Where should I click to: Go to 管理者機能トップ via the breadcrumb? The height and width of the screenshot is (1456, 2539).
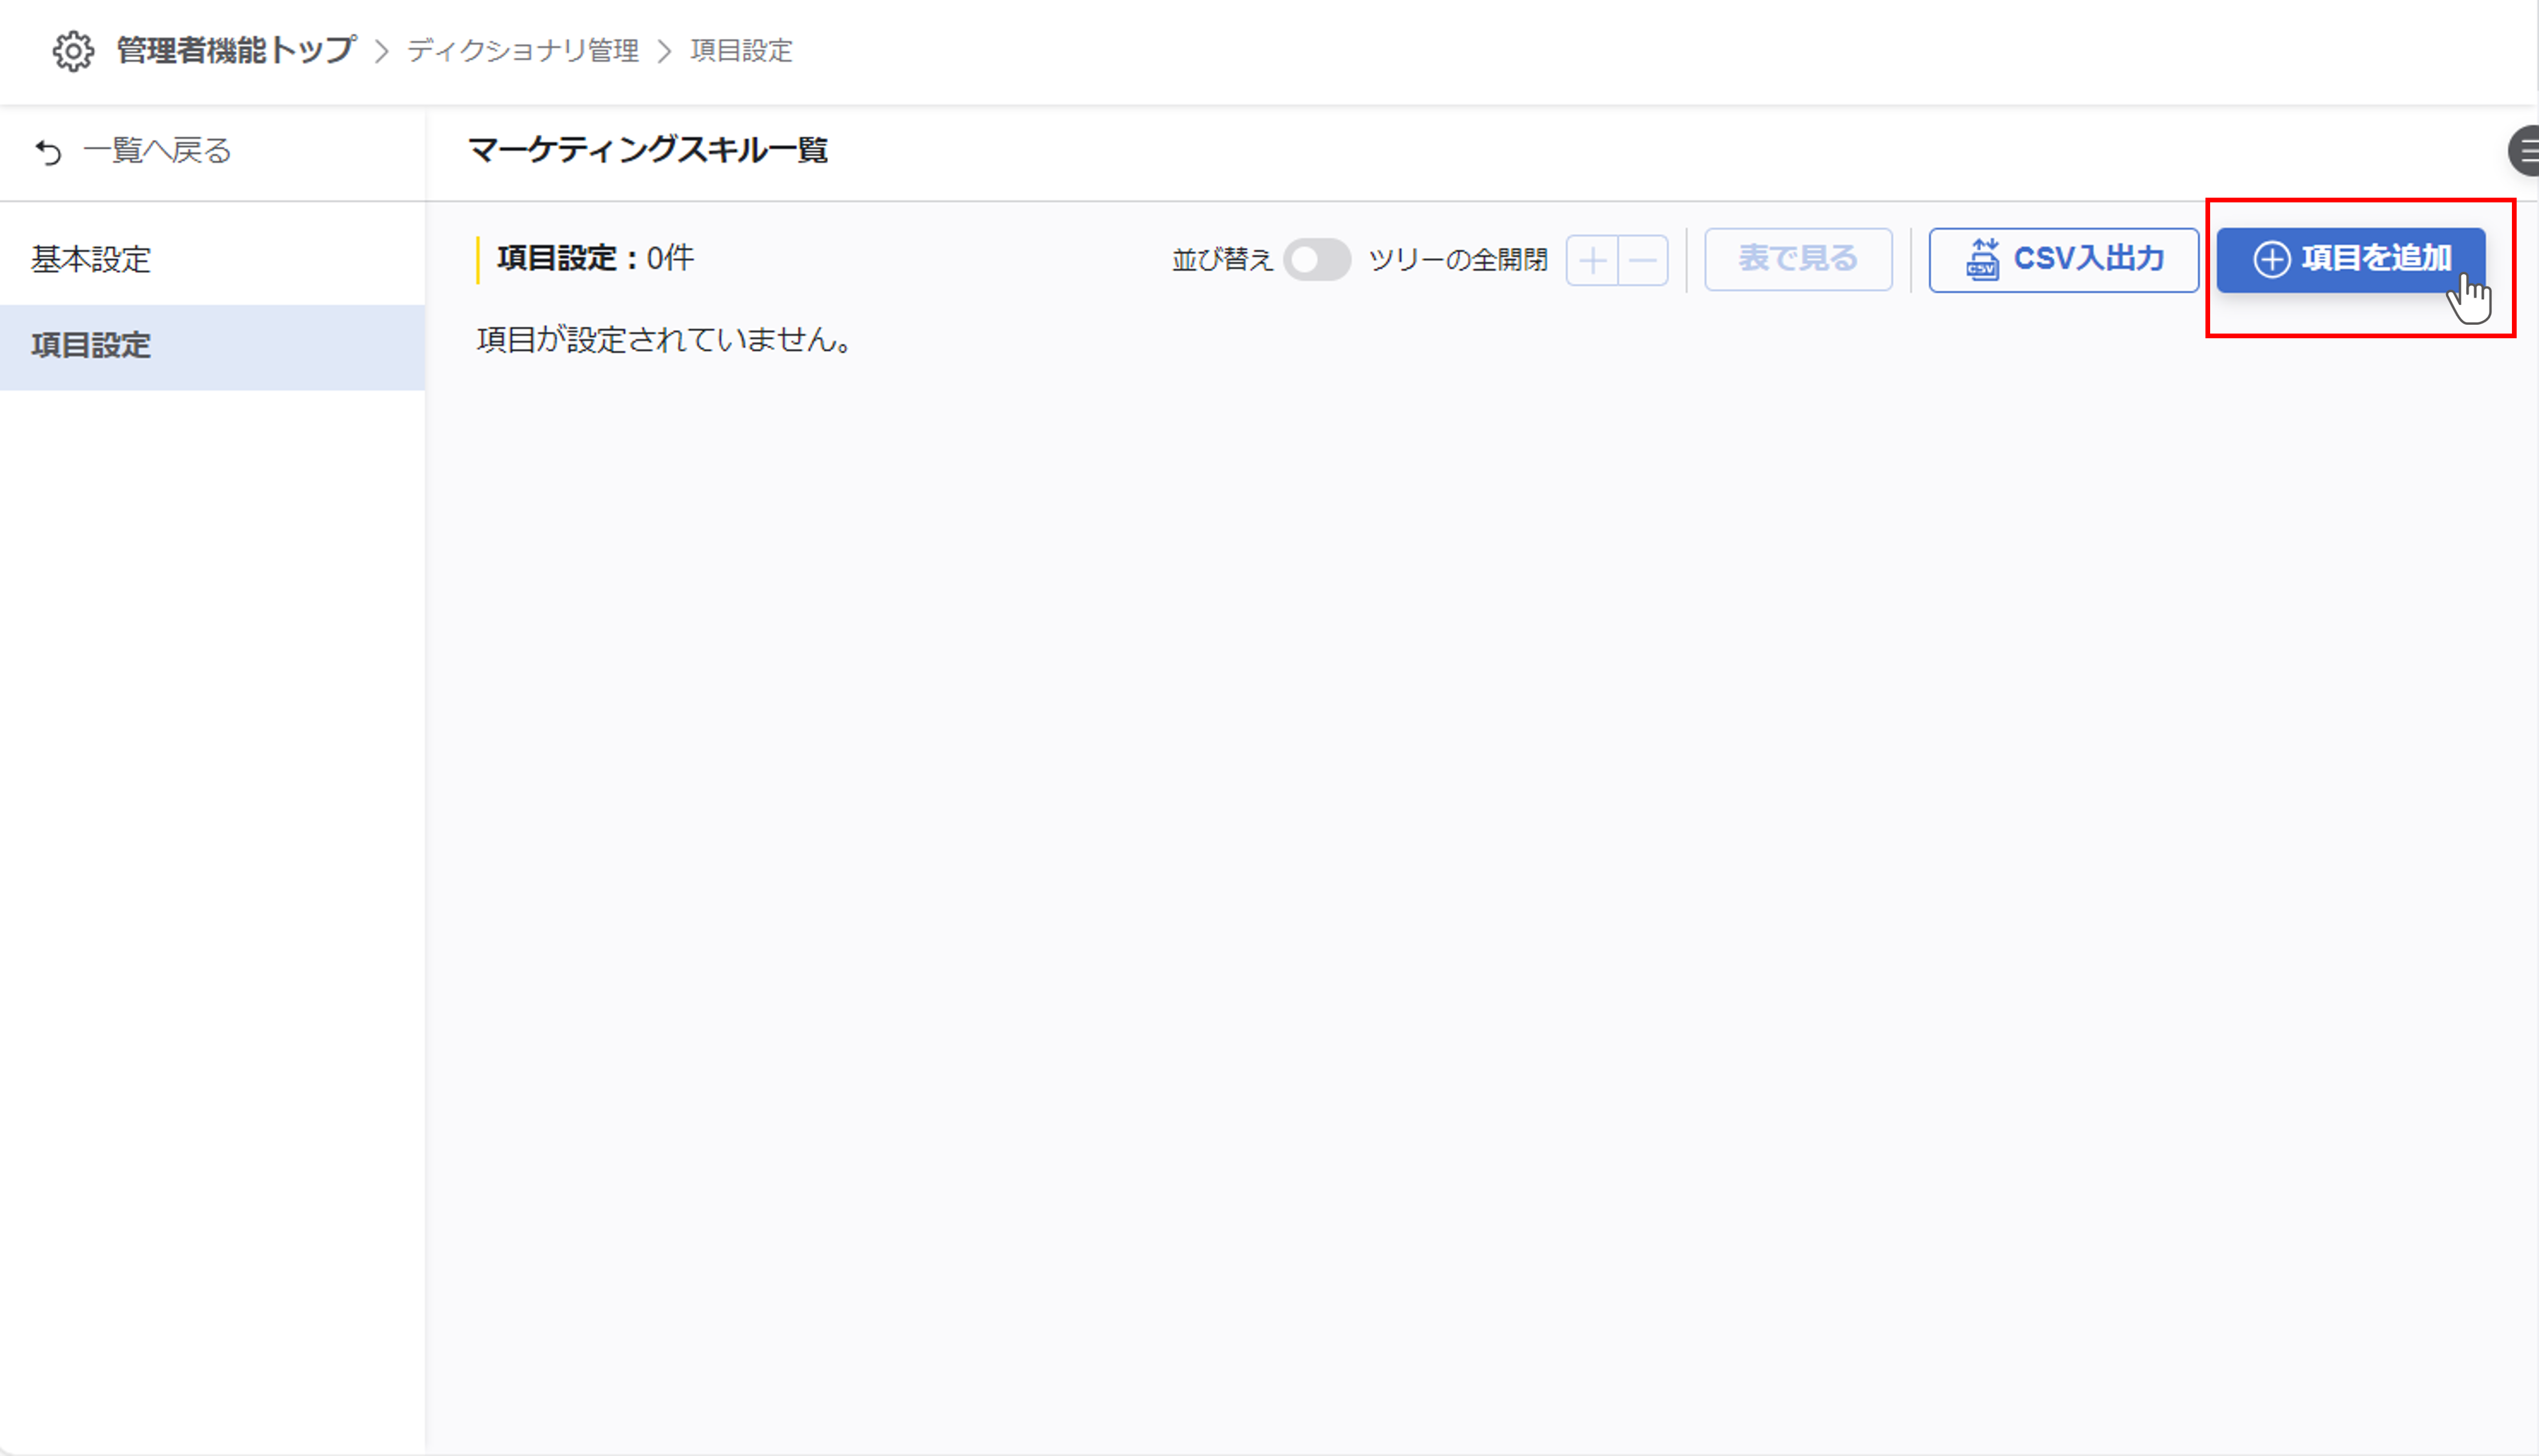(236, 50)
